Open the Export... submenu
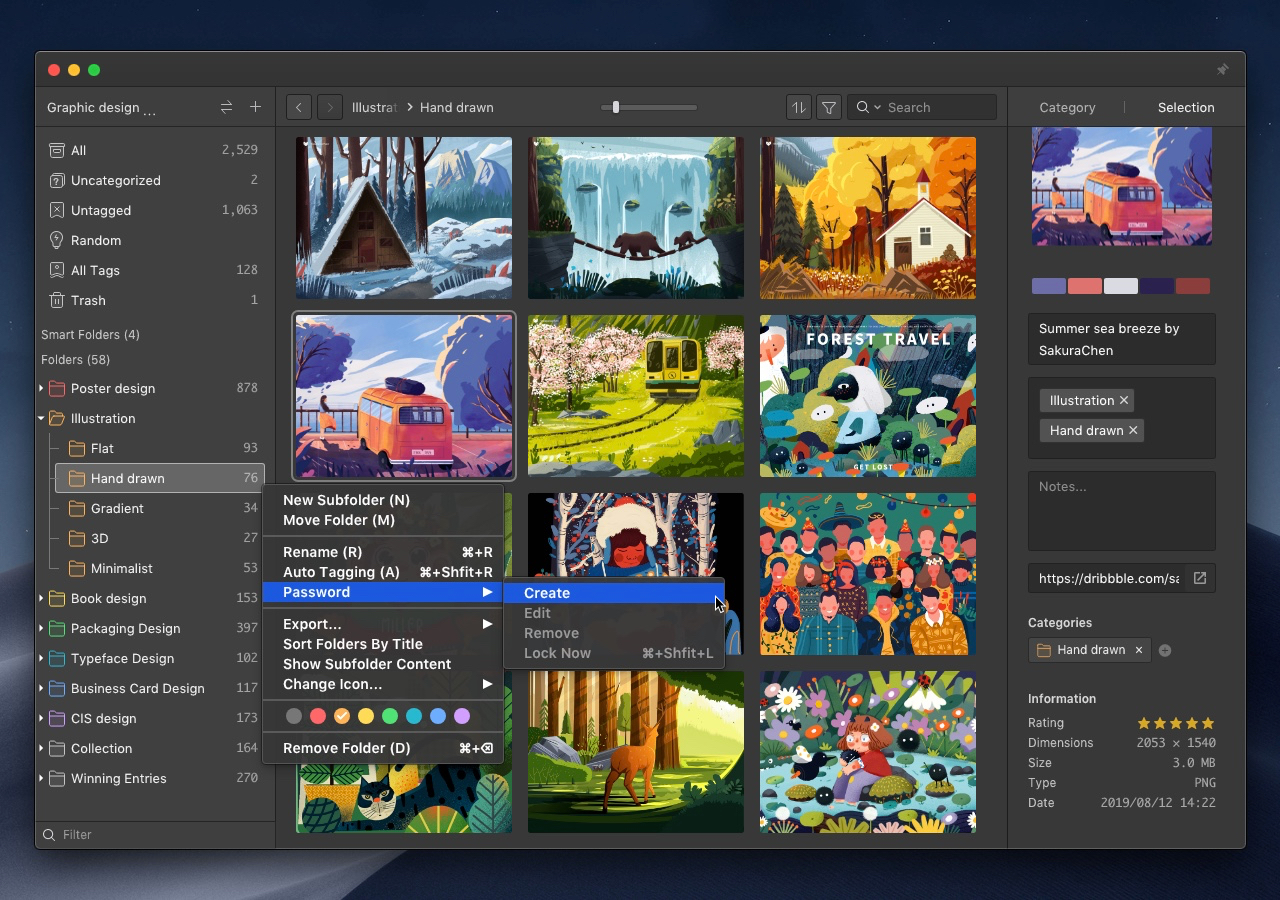This screenshot has width=1280, height=900. [x=382, y=624]
